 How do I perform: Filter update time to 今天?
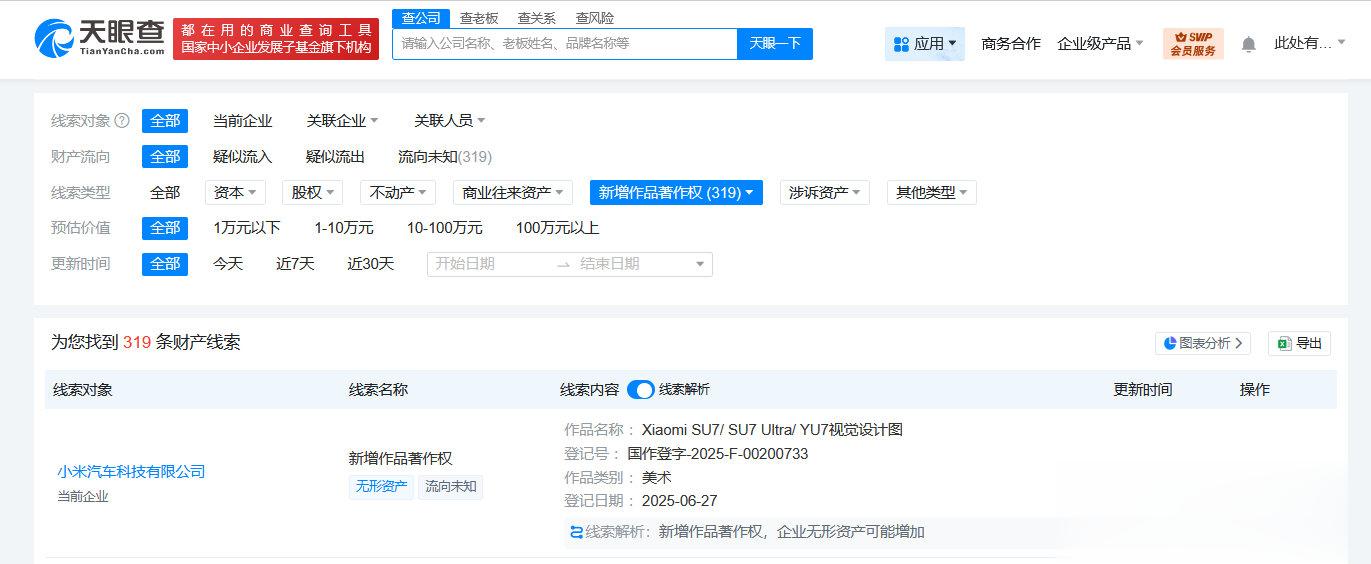[x=227, y=264]
